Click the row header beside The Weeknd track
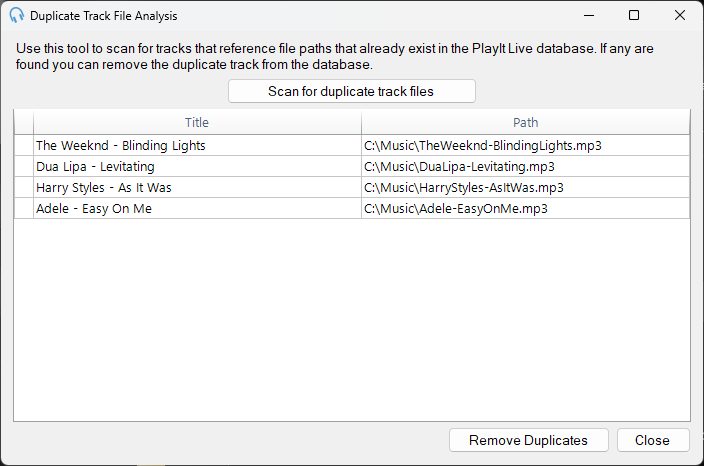Image resolution: width=704 pixels, height=466 pixels. pos(24,145)
